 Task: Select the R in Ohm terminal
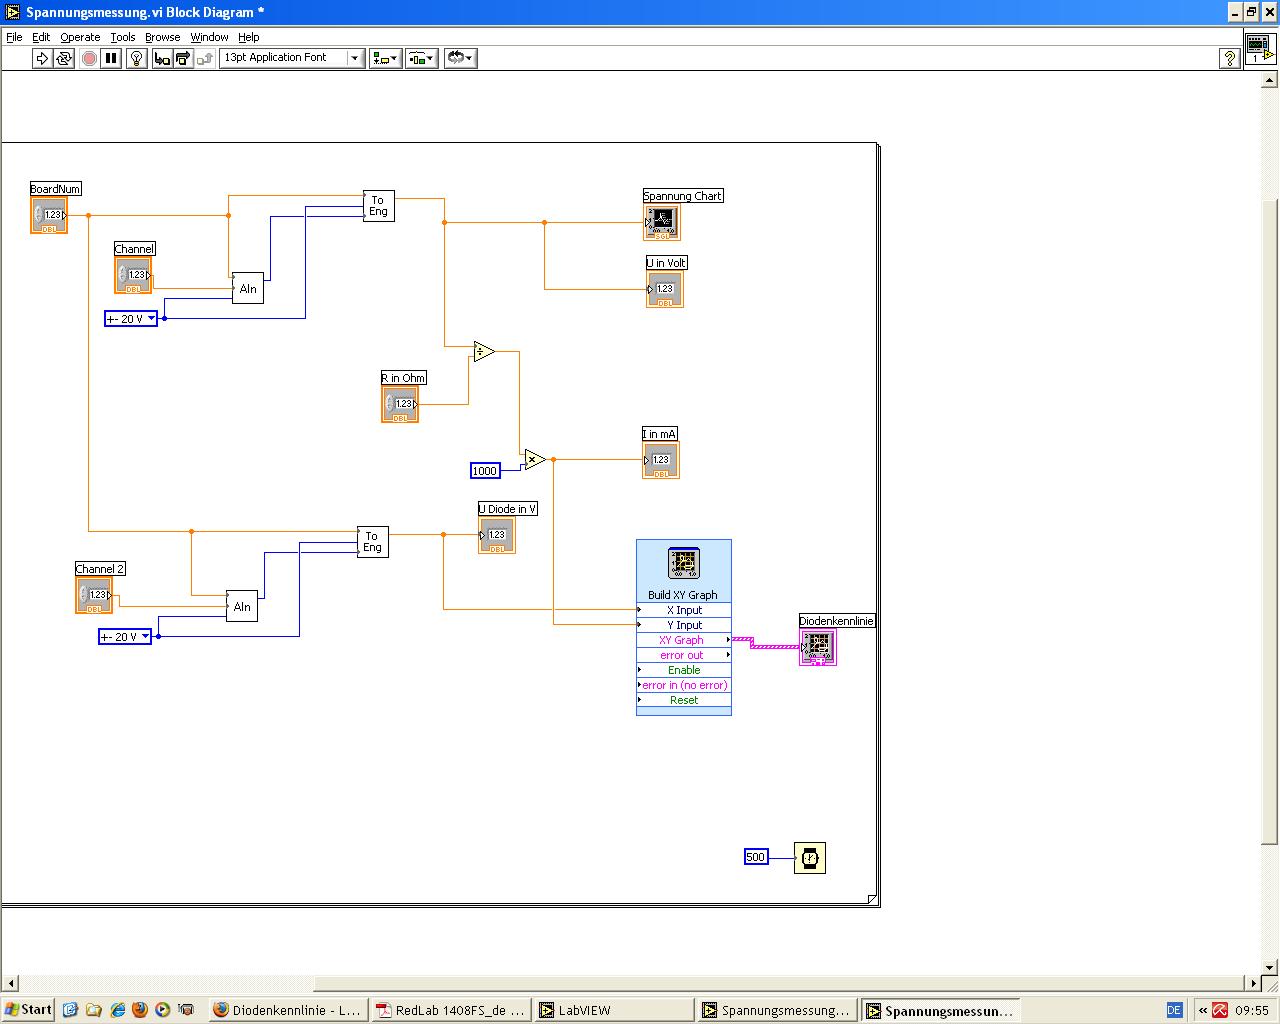pyautogui.click(x=400, y=404)
